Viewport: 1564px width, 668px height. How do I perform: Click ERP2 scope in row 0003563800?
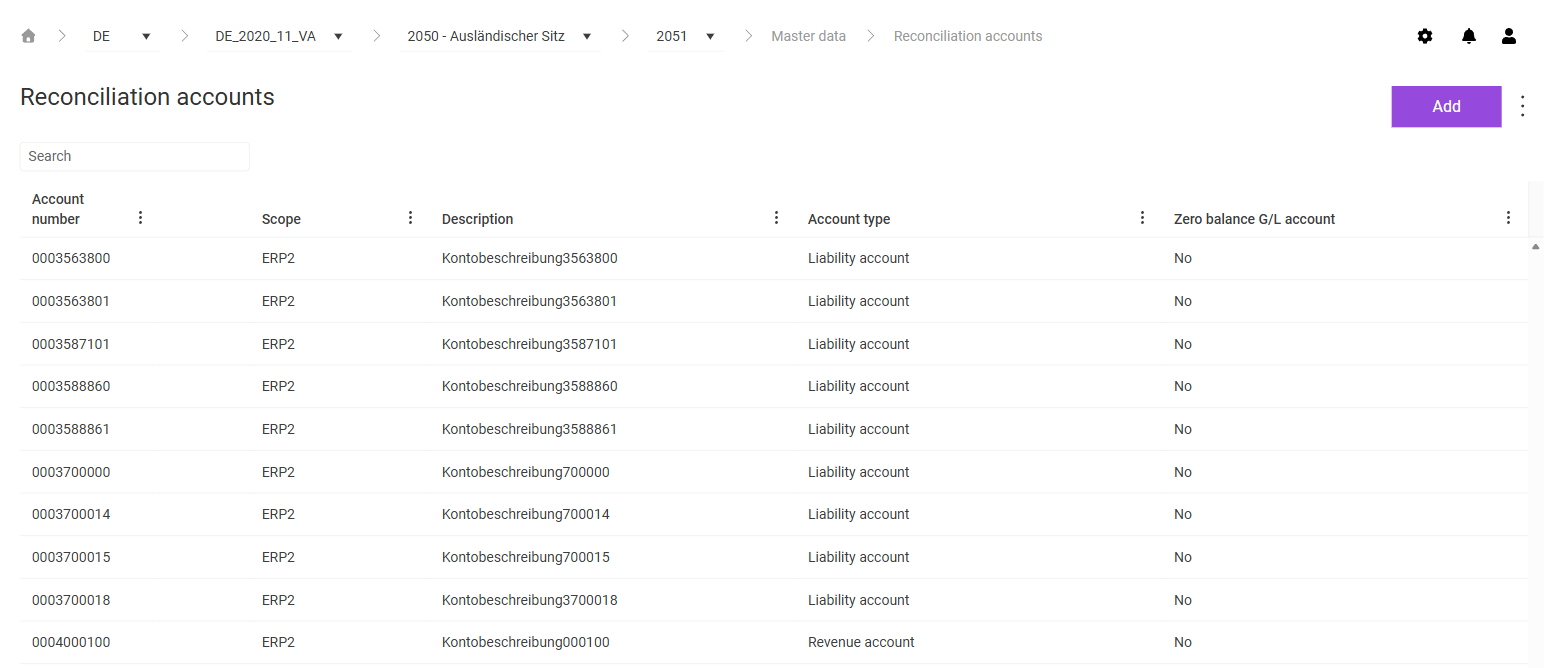[x=278, y=258]
